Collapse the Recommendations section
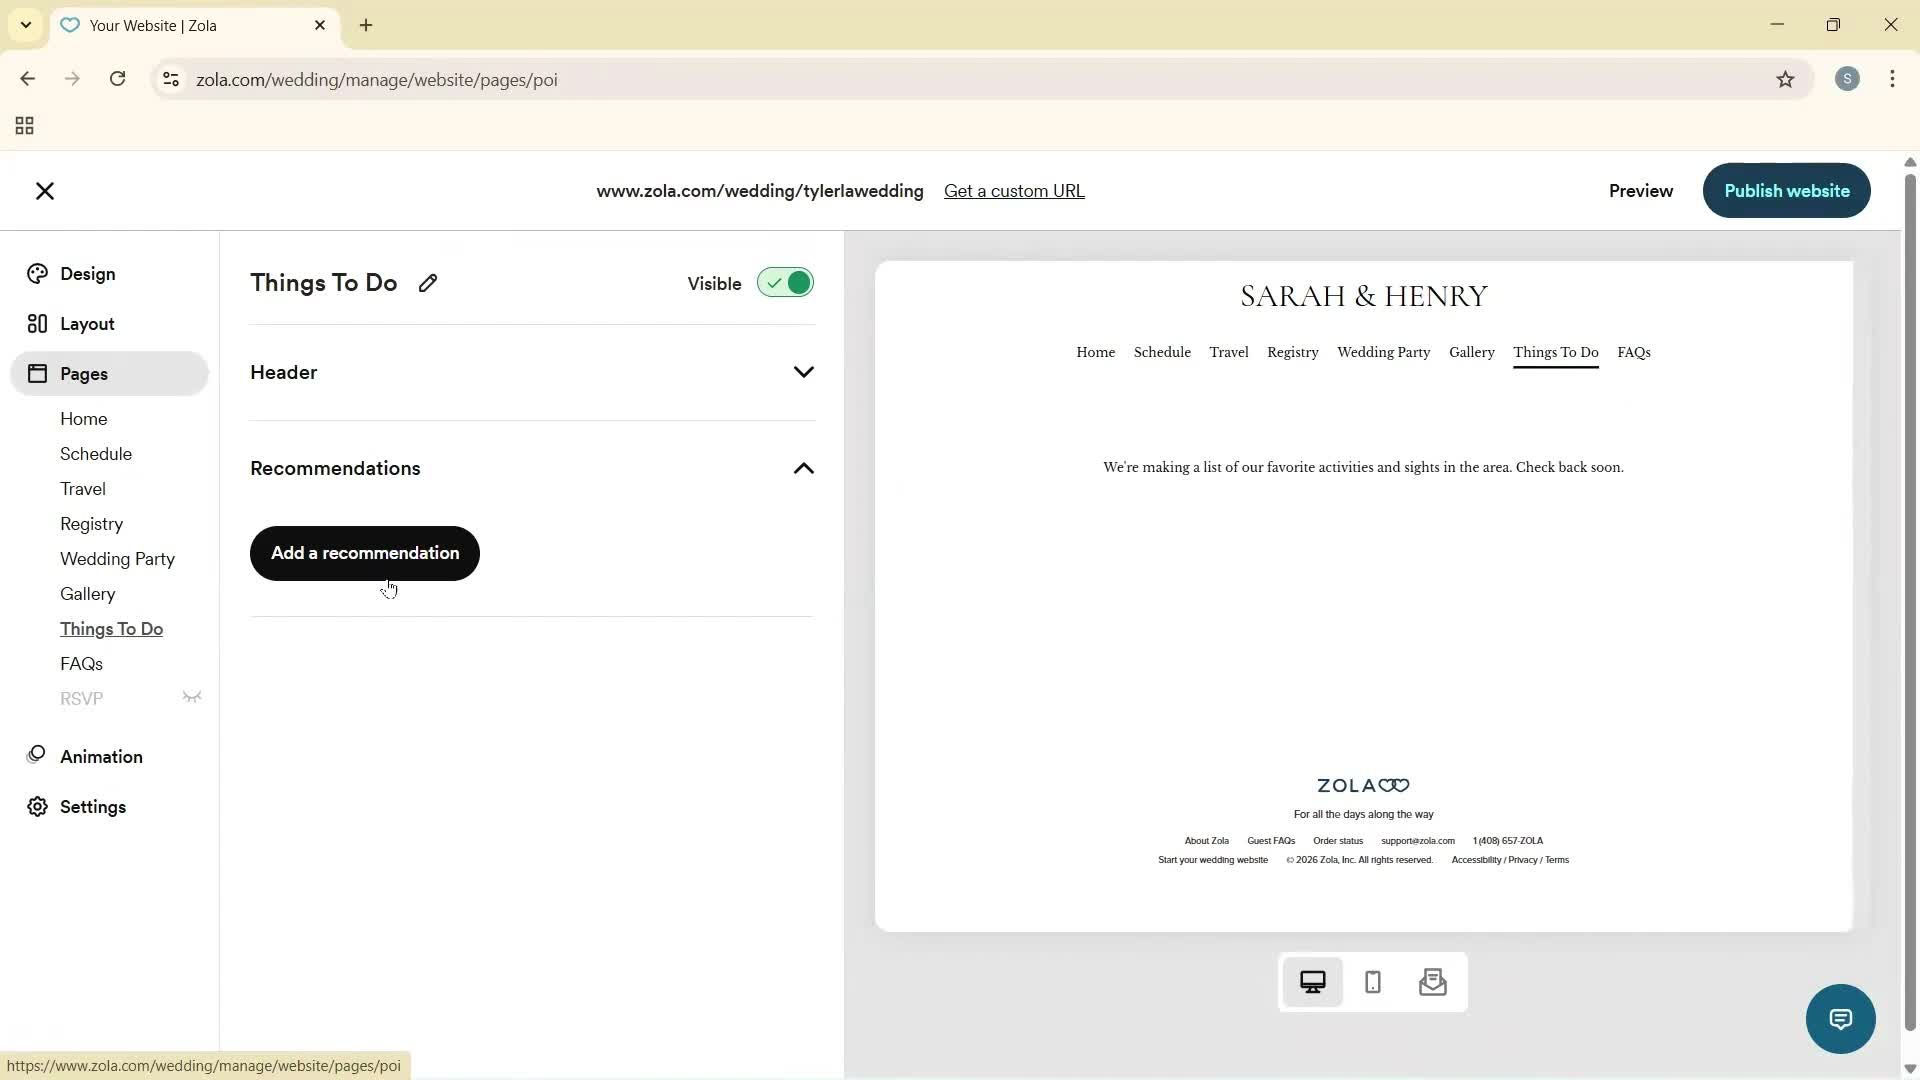The image size is (1920, 1080). [x=804, y=468]
